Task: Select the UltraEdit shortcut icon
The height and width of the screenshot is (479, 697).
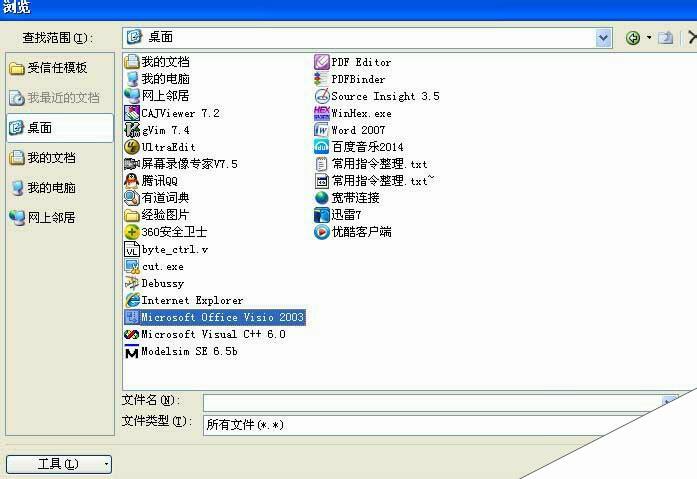Action: pyautogui.click(x=132, y=147)
